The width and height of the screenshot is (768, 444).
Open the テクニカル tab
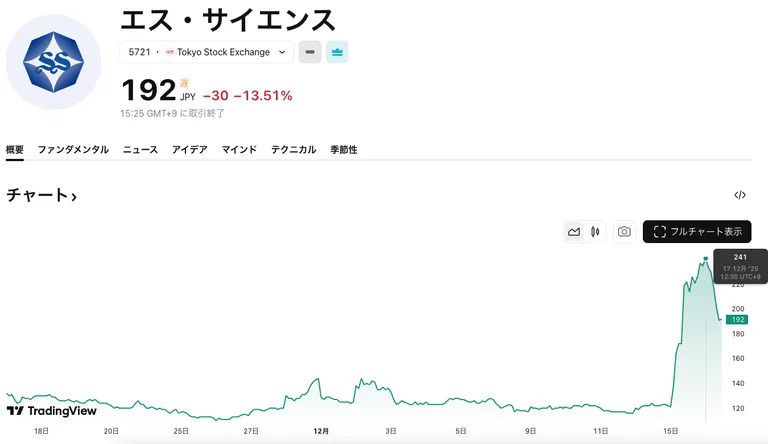coord(293,149)
